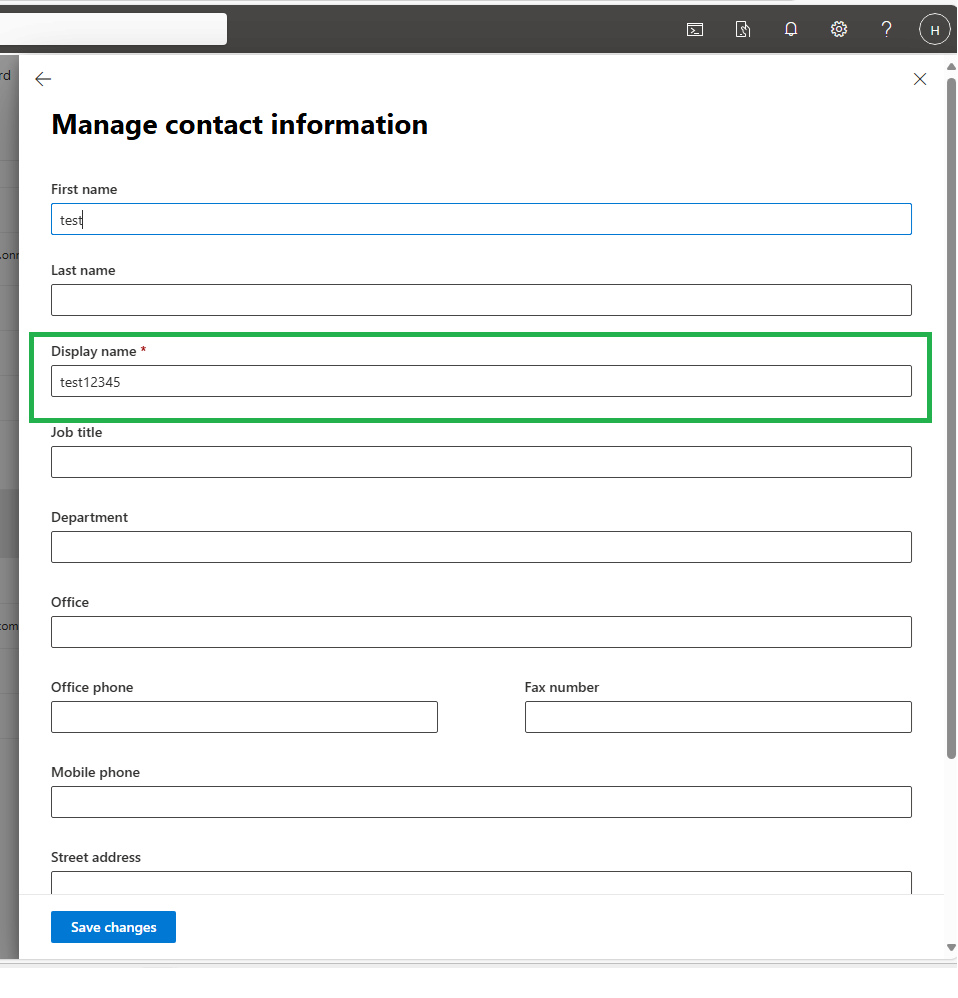Go back with the left arrow

(x=43, y=79)
